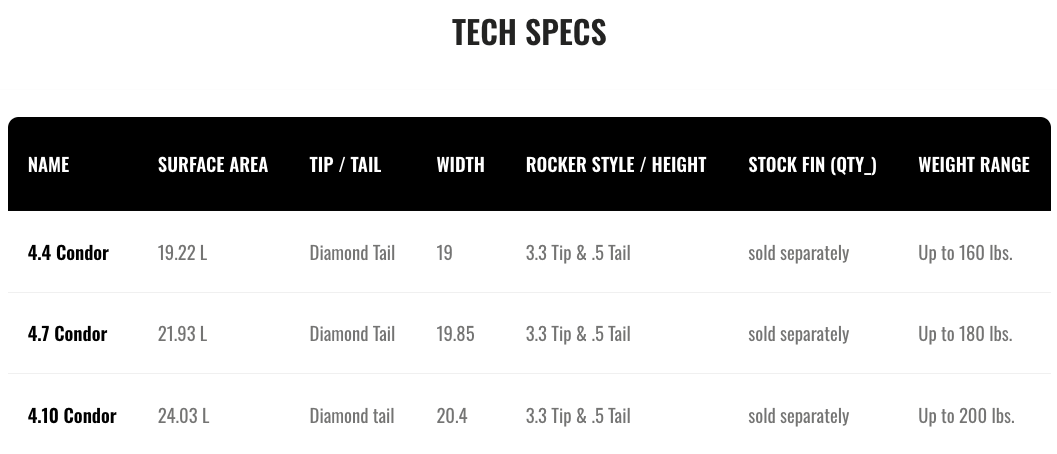Select the 4.10 Condor row name
Image resolution: width=1057 pixels, height=454 pixels.
coord(72,415)
